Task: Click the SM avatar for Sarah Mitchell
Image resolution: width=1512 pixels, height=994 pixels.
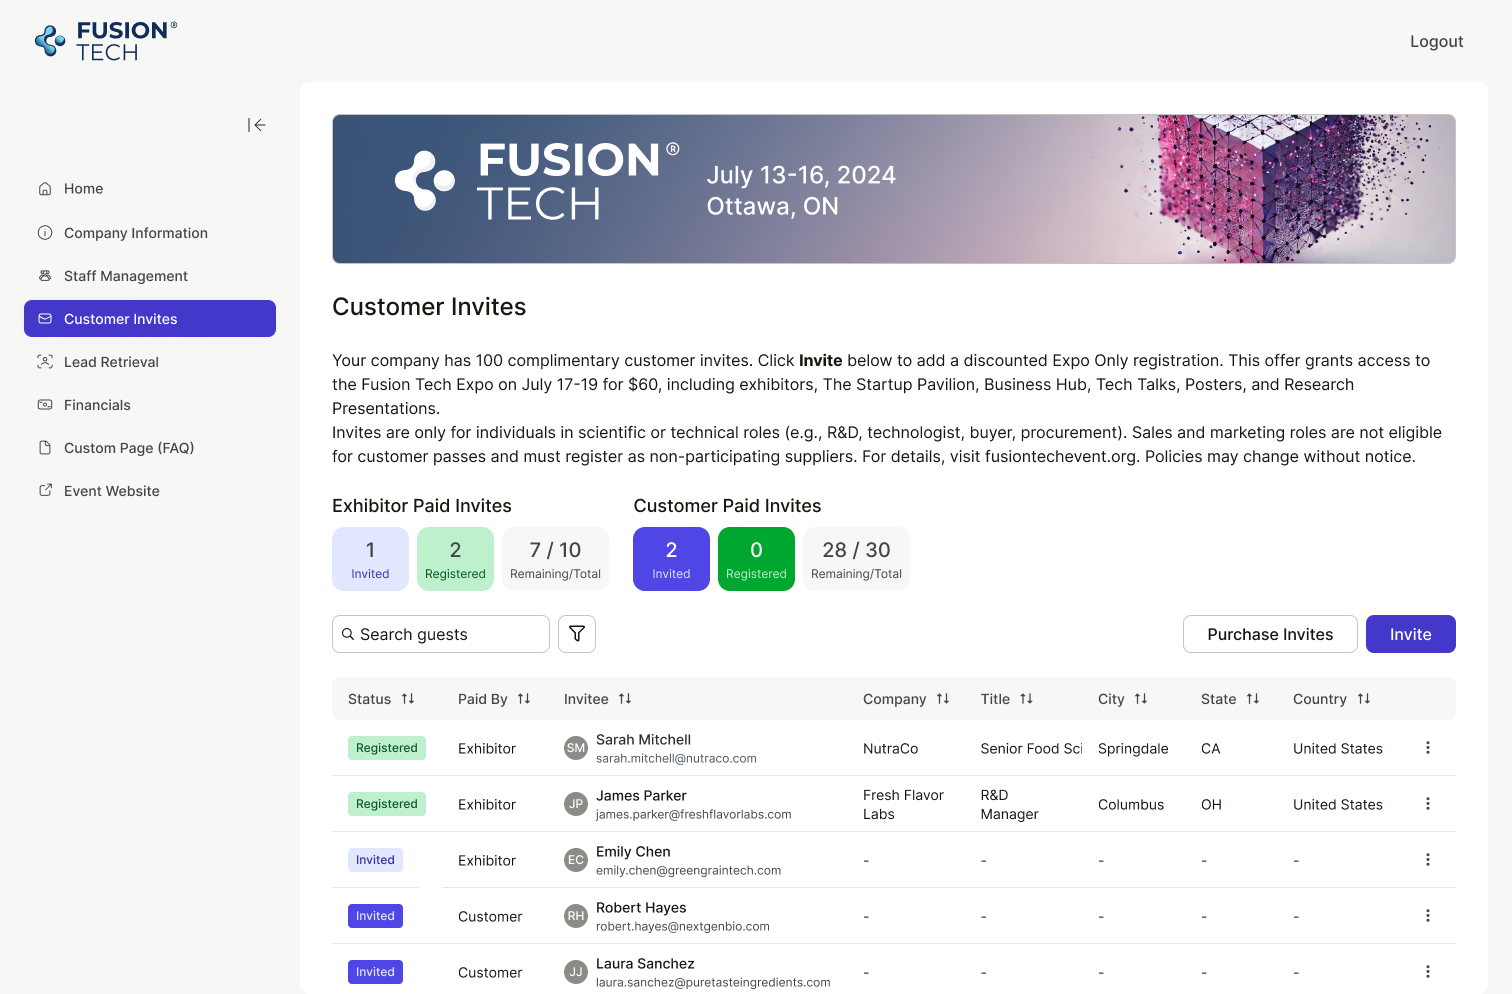Action: [x=576, y=748]
